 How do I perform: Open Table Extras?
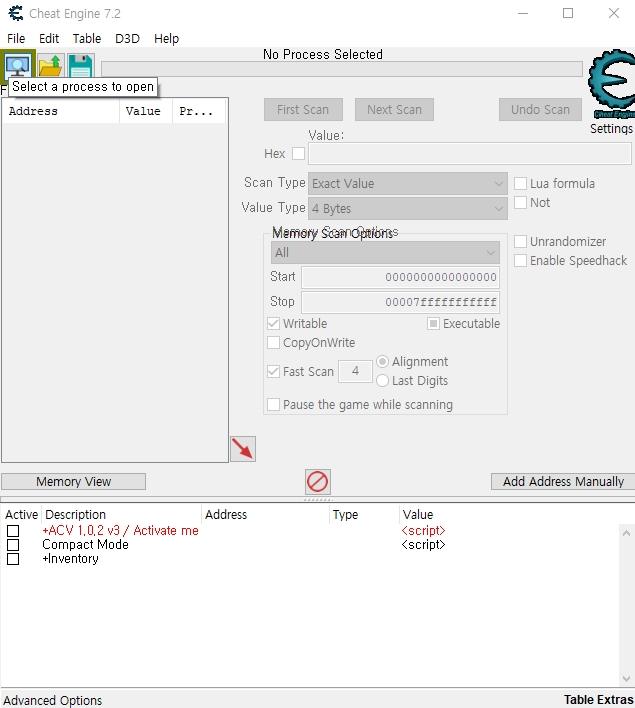pyautogui.click(x=598, y=700)
